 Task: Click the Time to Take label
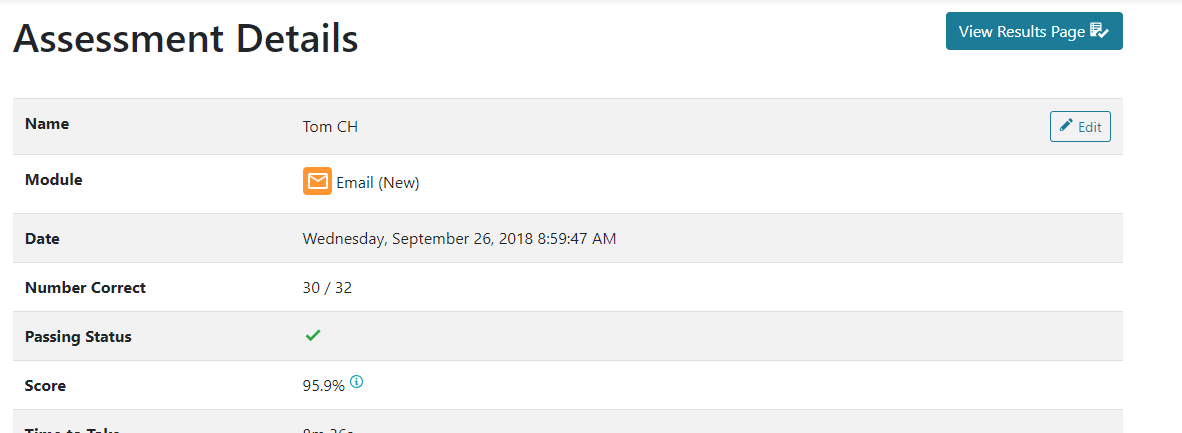tap(72, 430)
